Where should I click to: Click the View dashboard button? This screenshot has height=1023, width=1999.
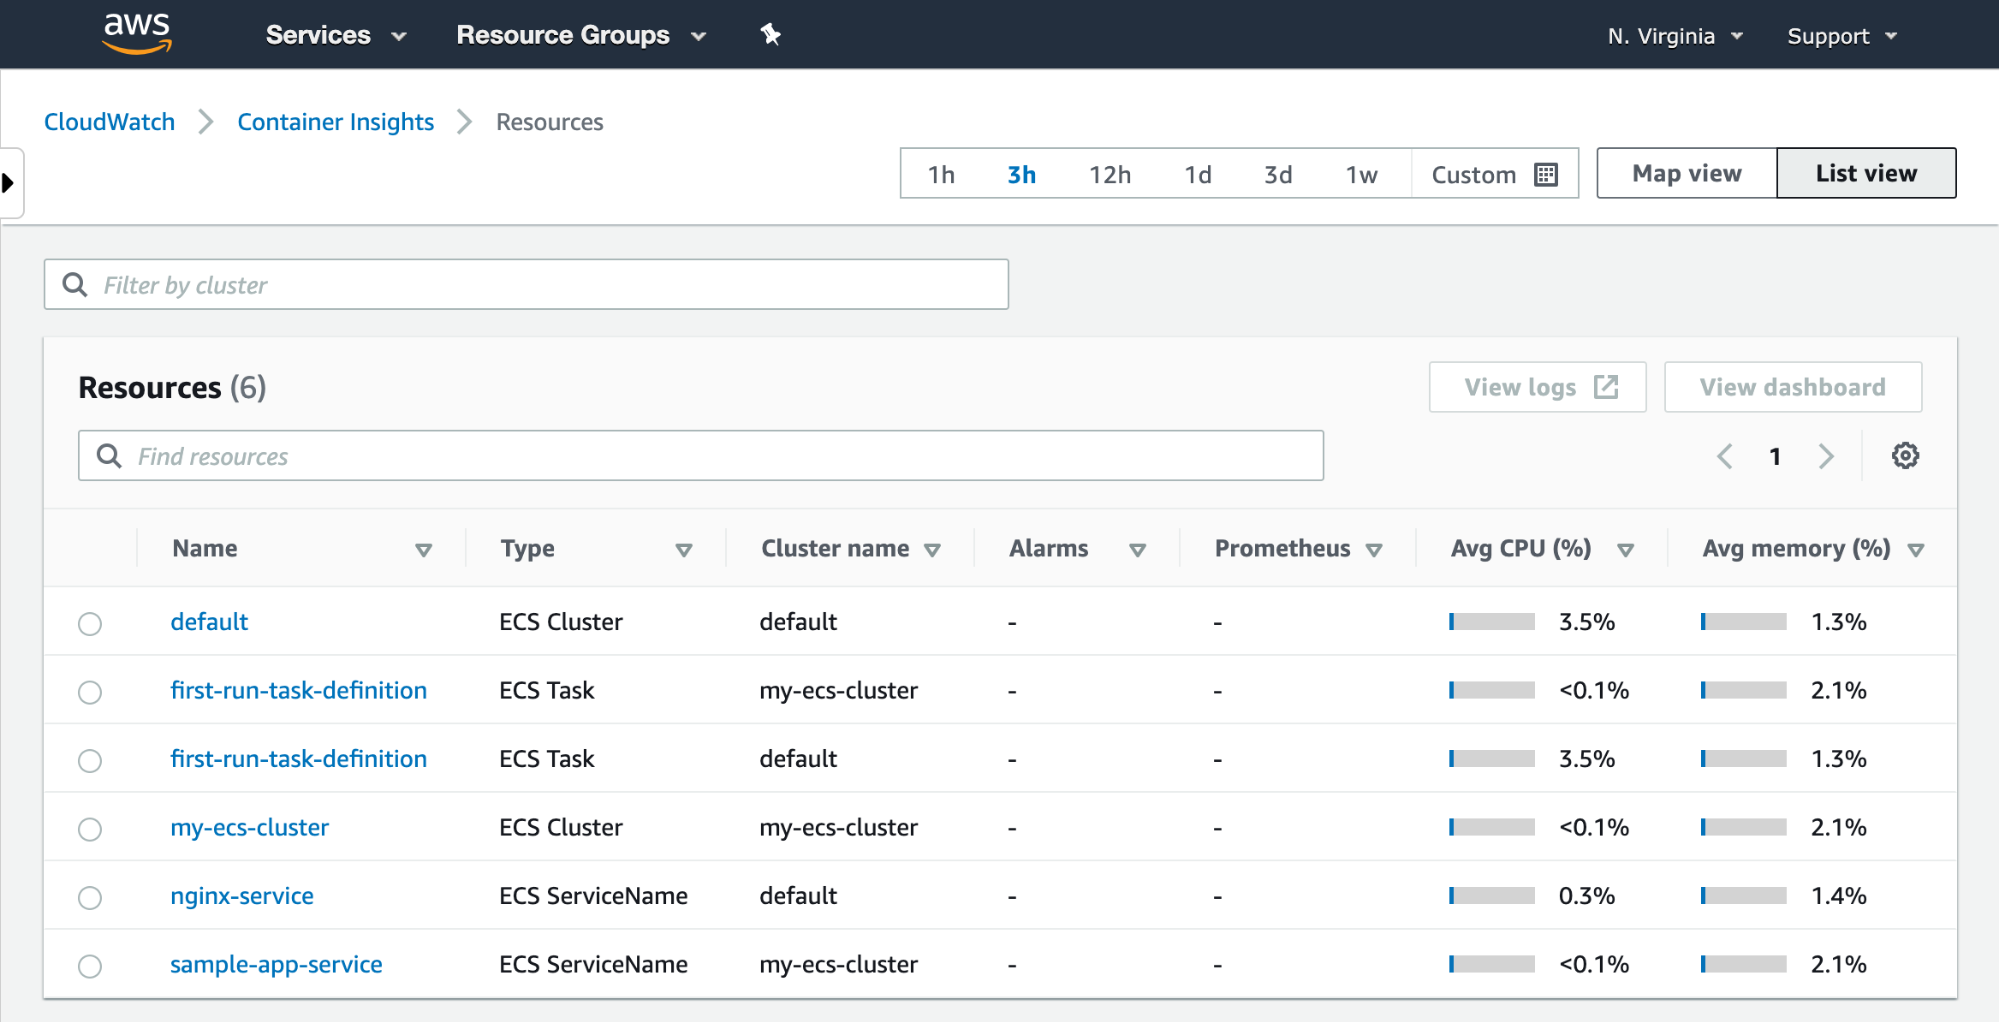1791,386
